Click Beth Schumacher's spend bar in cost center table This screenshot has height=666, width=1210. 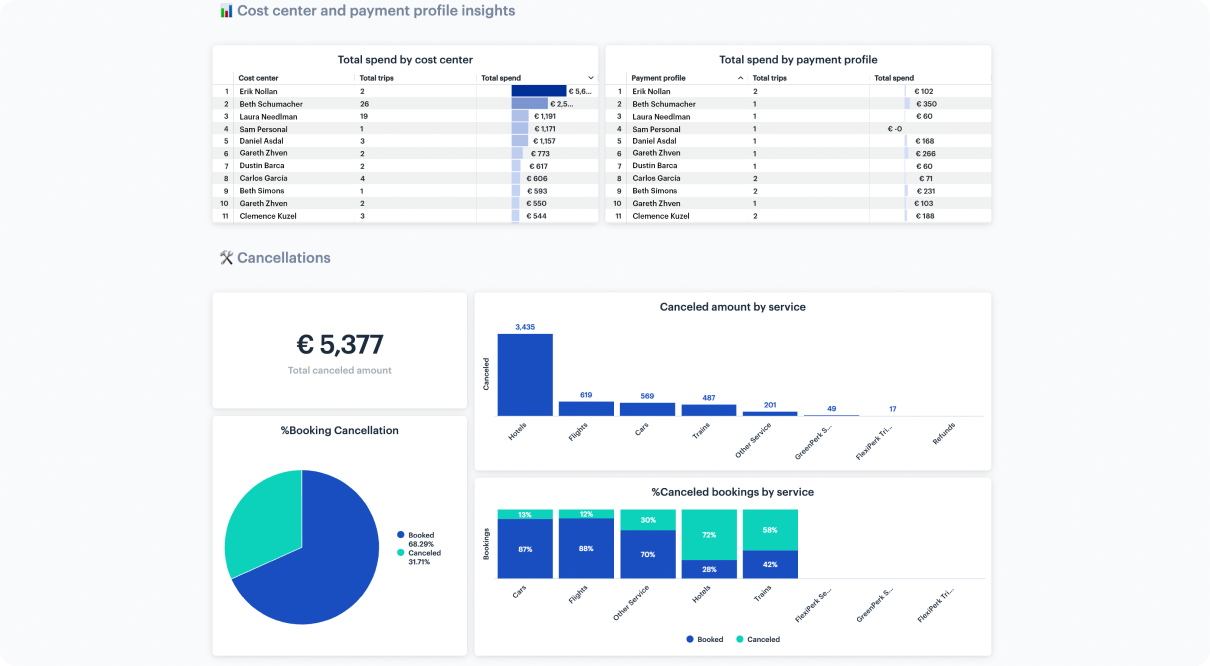point(529,104)
